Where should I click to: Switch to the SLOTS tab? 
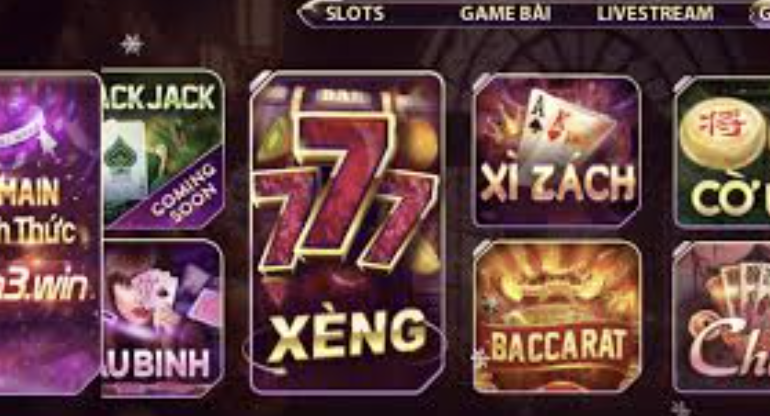tap(355, 13)
